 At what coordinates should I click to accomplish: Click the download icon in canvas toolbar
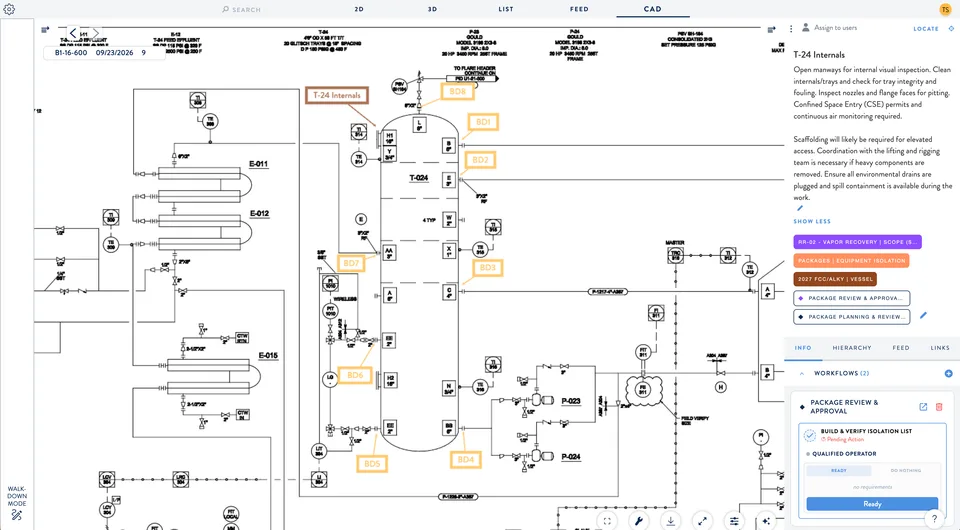670,521
